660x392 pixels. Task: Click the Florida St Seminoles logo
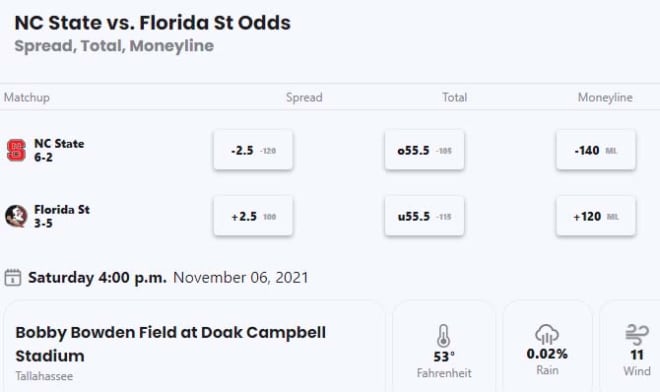pyautogui.click(x=16, y=216)
